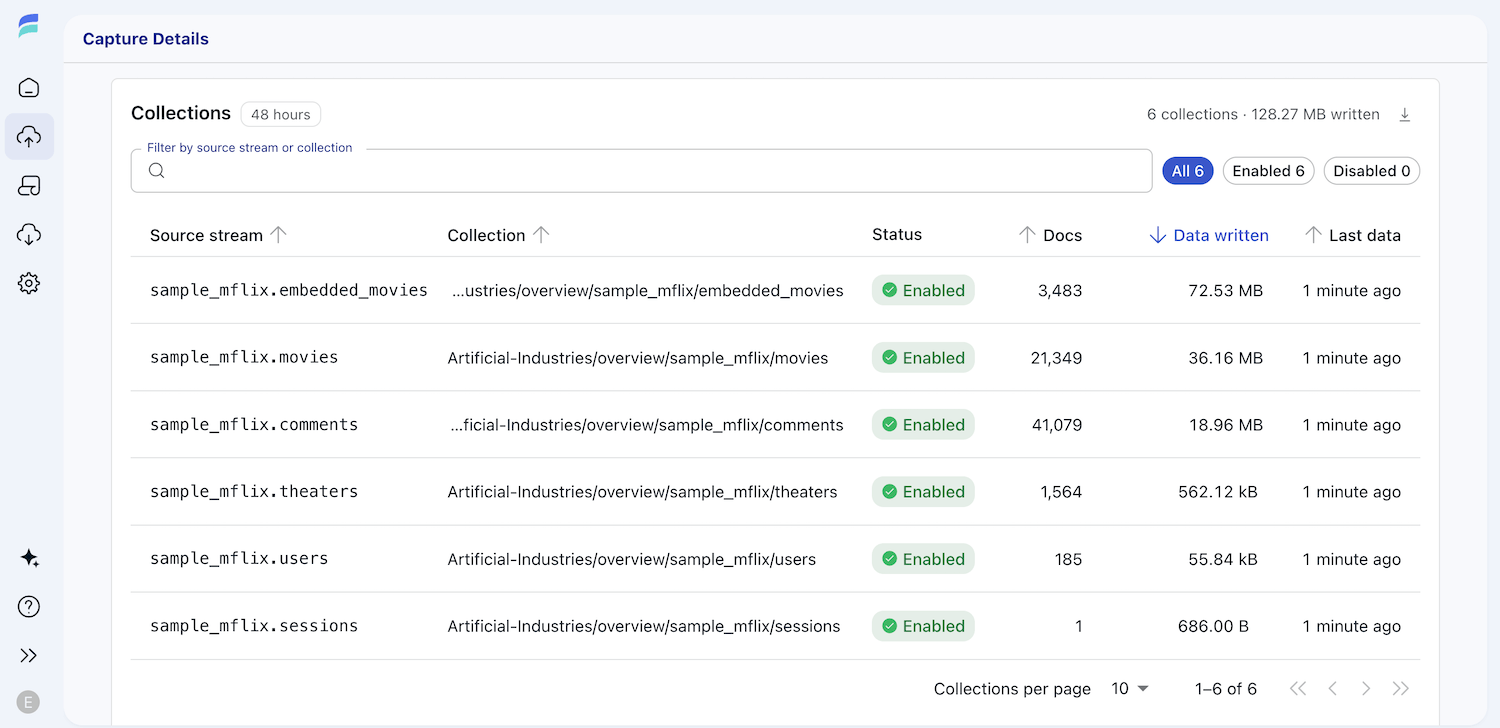Sort by Last data column arrow
Screen dimensions: 1500x728
[1314, 235]
